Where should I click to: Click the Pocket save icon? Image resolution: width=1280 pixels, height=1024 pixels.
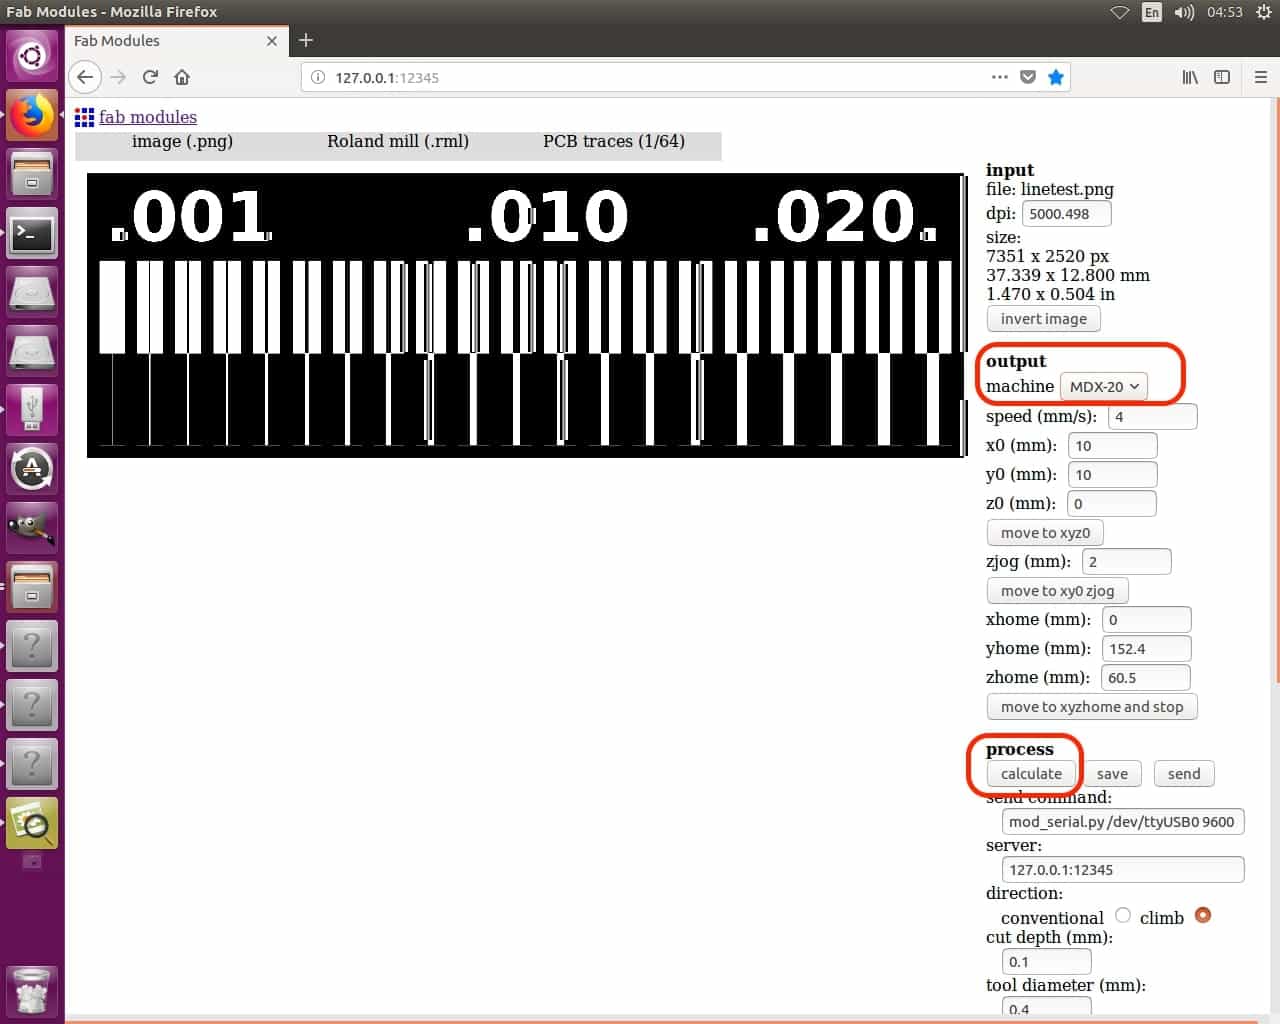[1027, 77]
